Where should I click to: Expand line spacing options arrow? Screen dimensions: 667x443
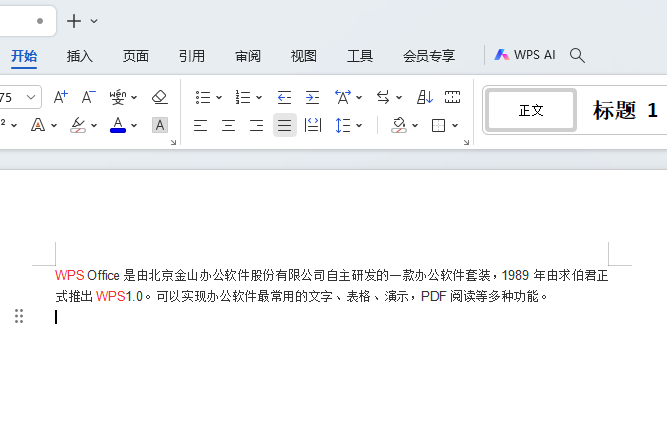359,125
